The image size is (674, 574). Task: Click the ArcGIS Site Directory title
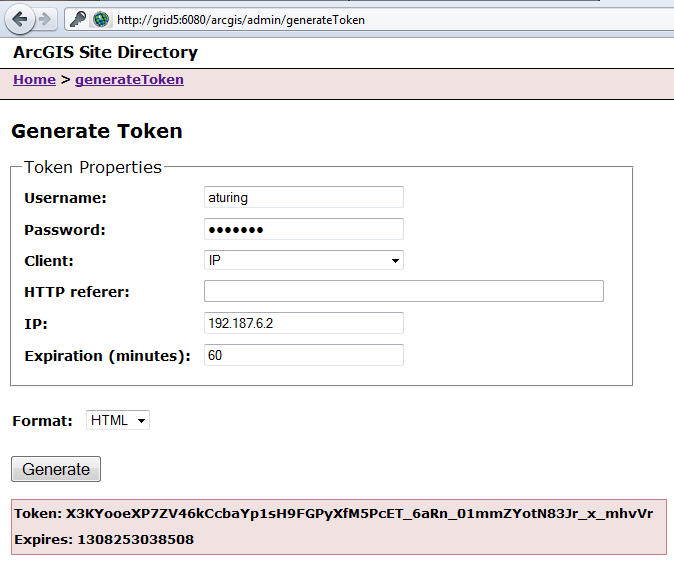coord(105,53)
